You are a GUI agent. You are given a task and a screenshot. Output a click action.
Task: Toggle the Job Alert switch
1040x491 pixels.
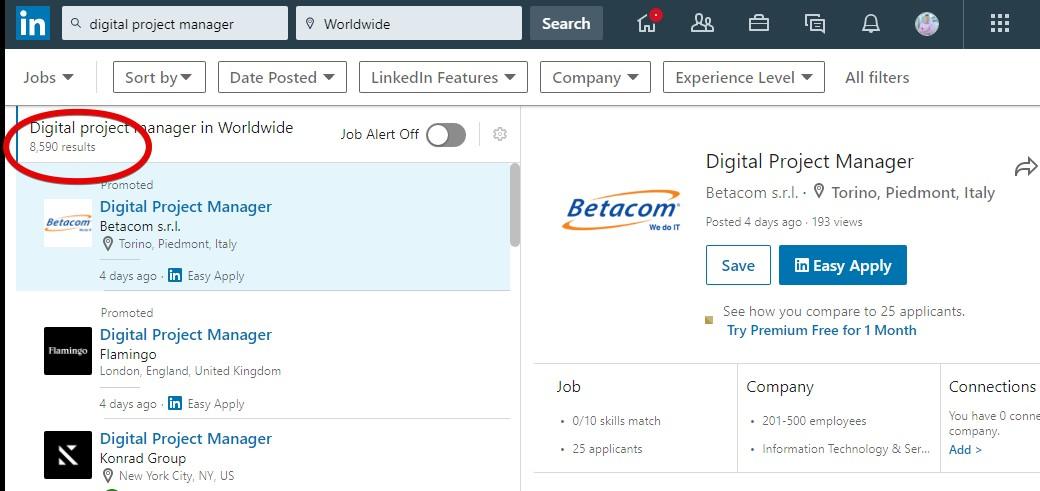click(x=446, y=135)
